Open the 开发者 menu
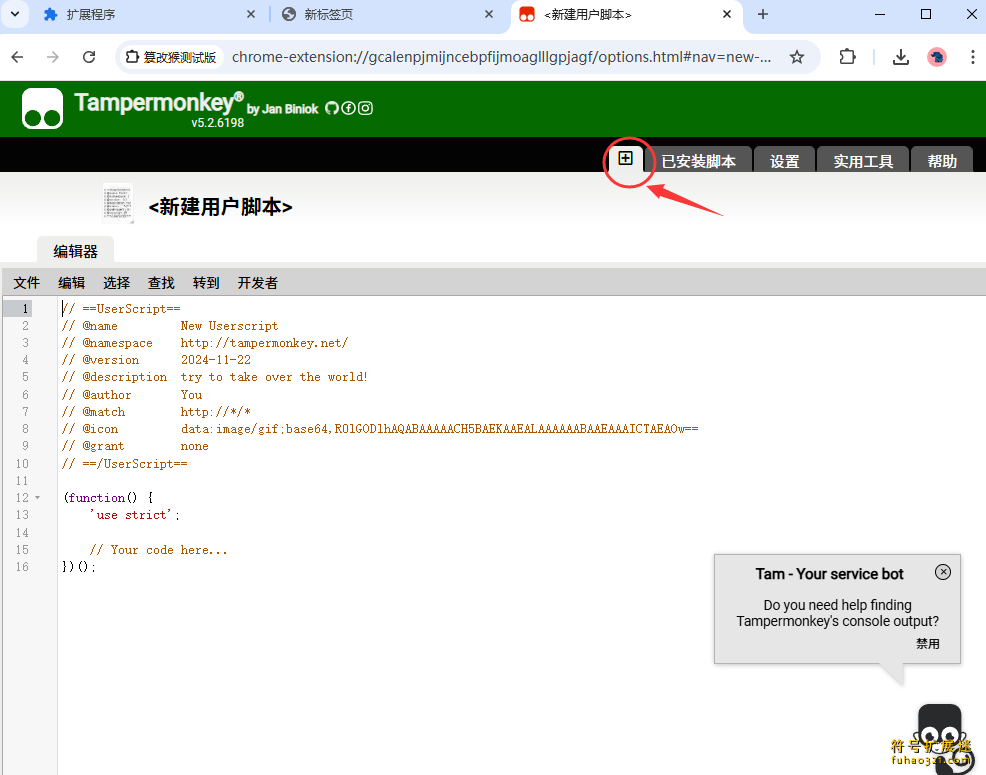The height and width of the screenshot is (775, 986). 258,283
